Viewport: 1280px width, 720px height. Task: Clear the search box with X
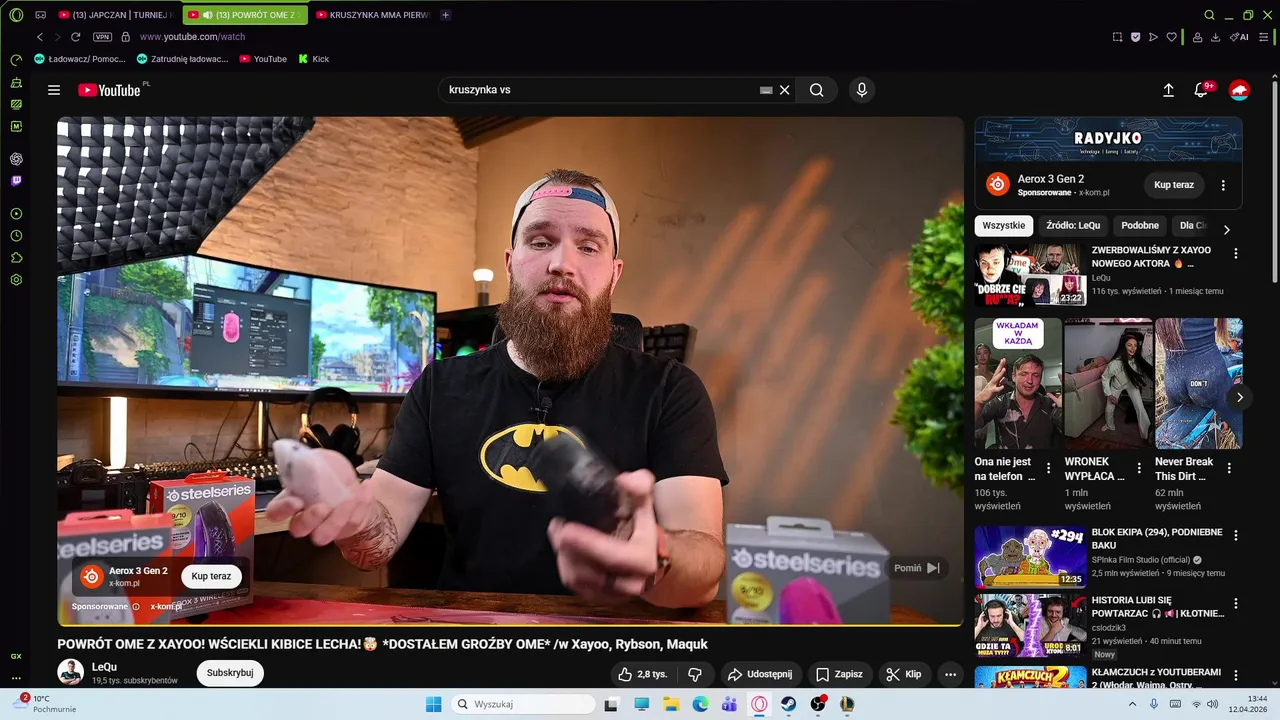point(785,90)
